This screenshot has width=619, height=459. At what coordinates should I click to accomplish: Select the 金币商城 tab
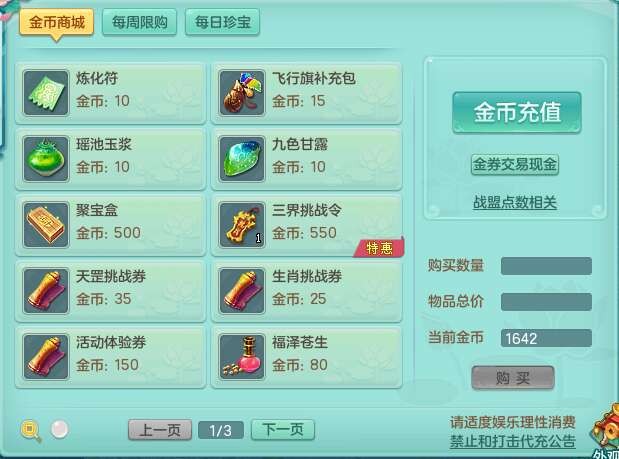56,23
